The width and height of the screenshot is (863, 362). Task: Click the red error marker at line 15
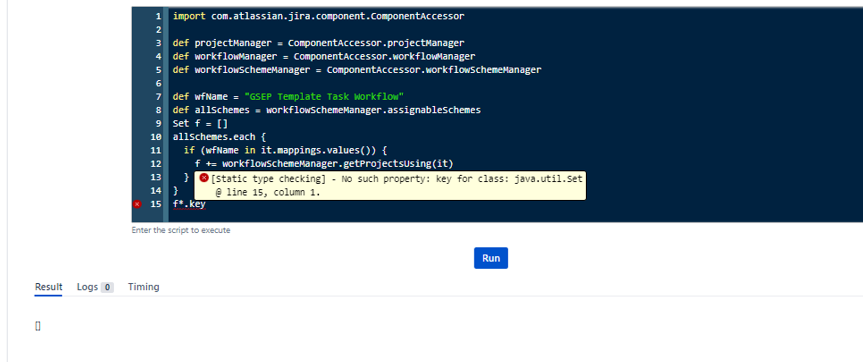tap(137, 204)
